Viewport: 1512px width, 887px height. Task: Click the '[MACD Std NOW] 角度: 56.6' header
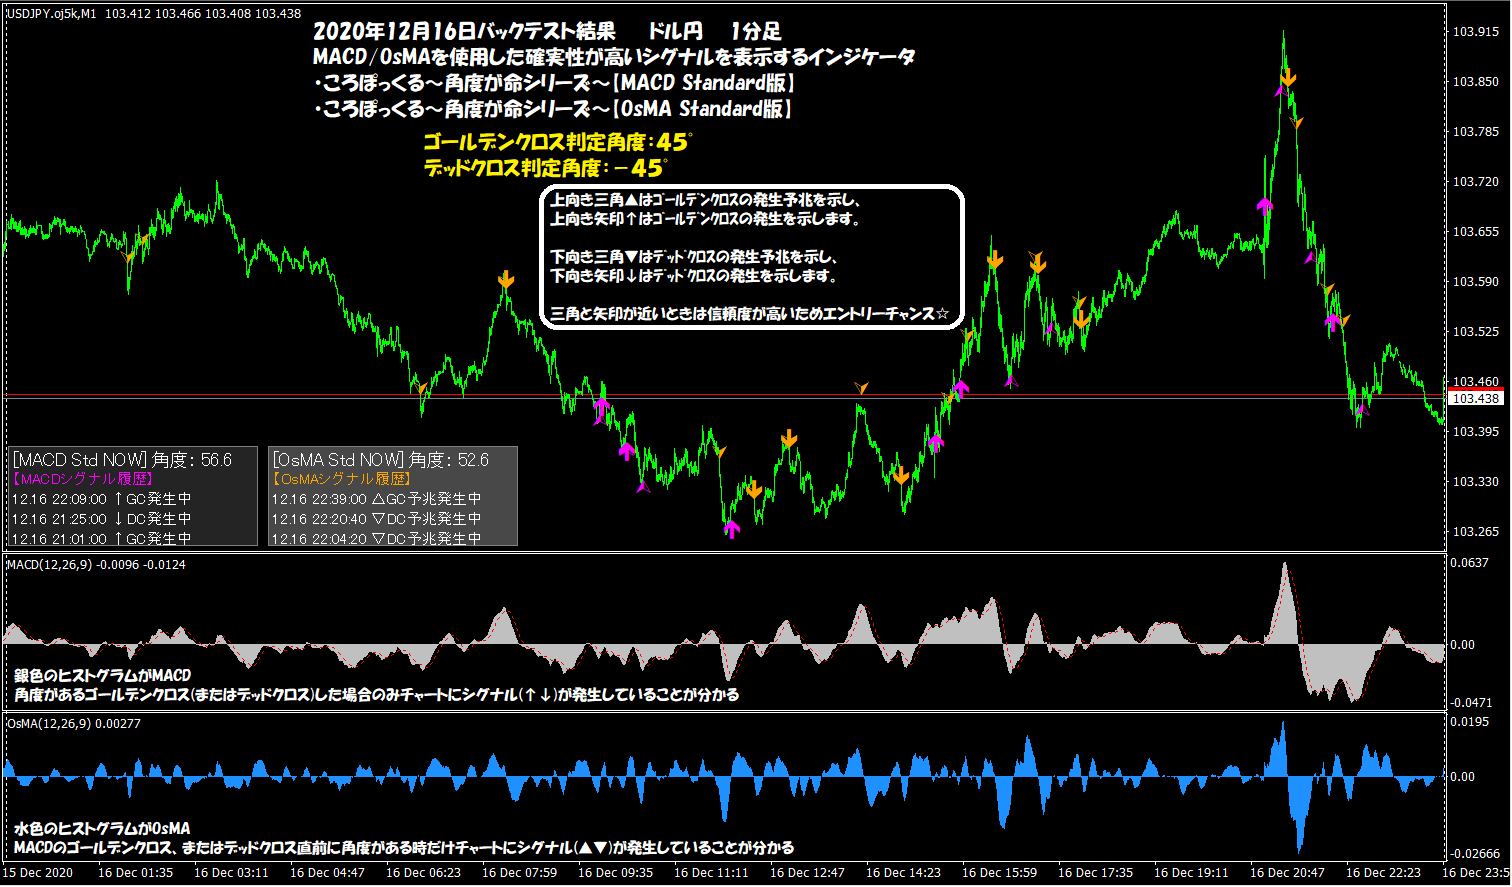[122, 460]
